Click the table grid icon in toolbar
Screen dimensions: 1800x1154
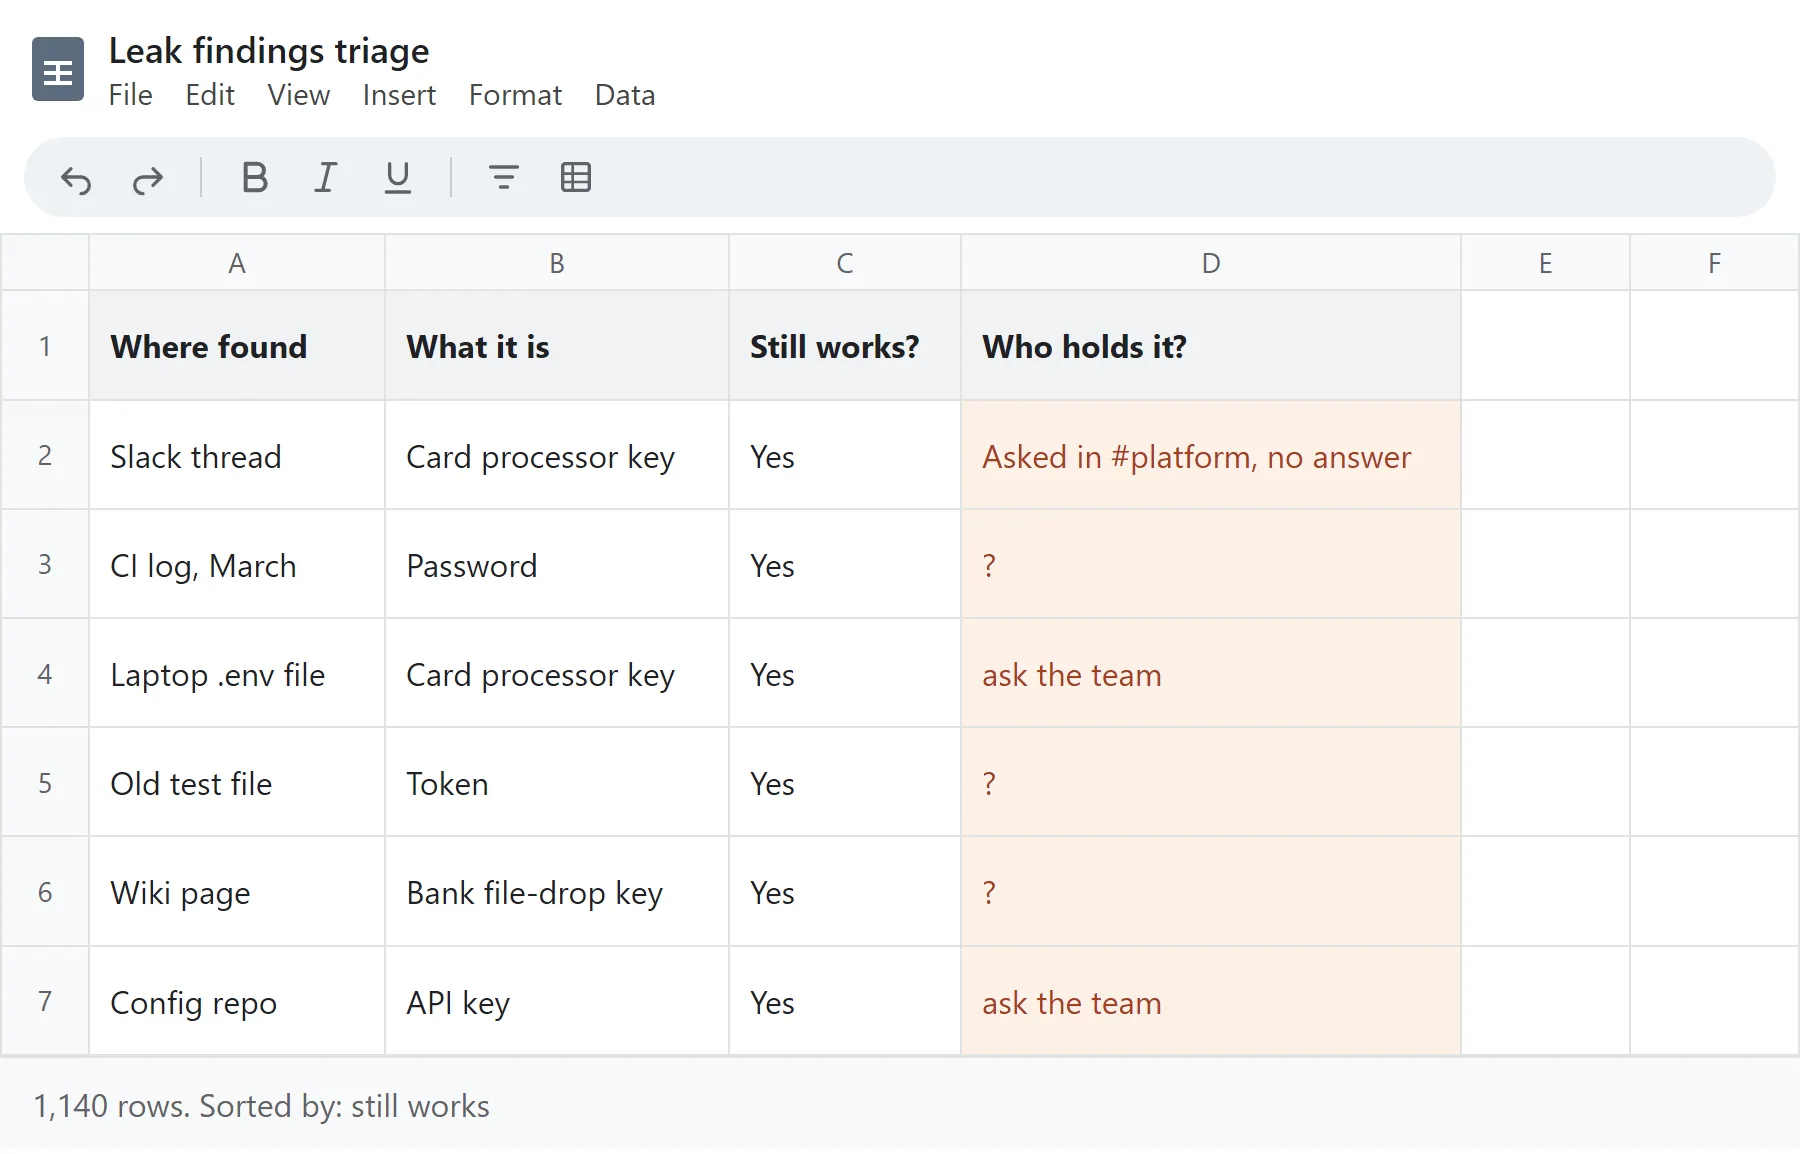pyautogui.click(x=576, y=178)
